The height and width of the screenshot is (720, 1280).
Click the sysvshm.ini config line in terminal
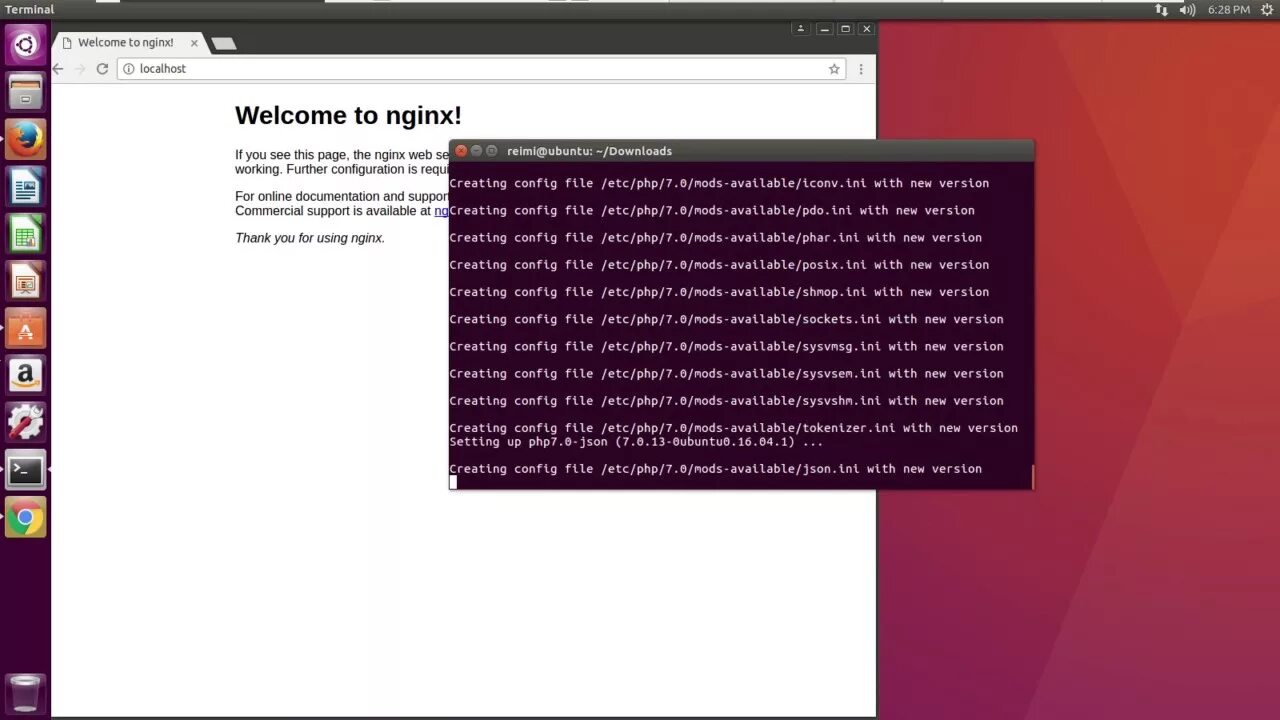(x=726, y=401)
